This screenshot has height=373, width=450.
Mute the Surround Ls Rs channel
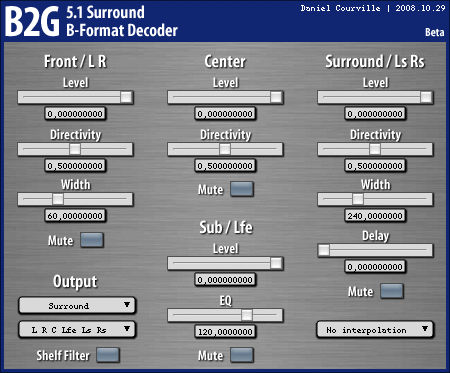point(392,291)
